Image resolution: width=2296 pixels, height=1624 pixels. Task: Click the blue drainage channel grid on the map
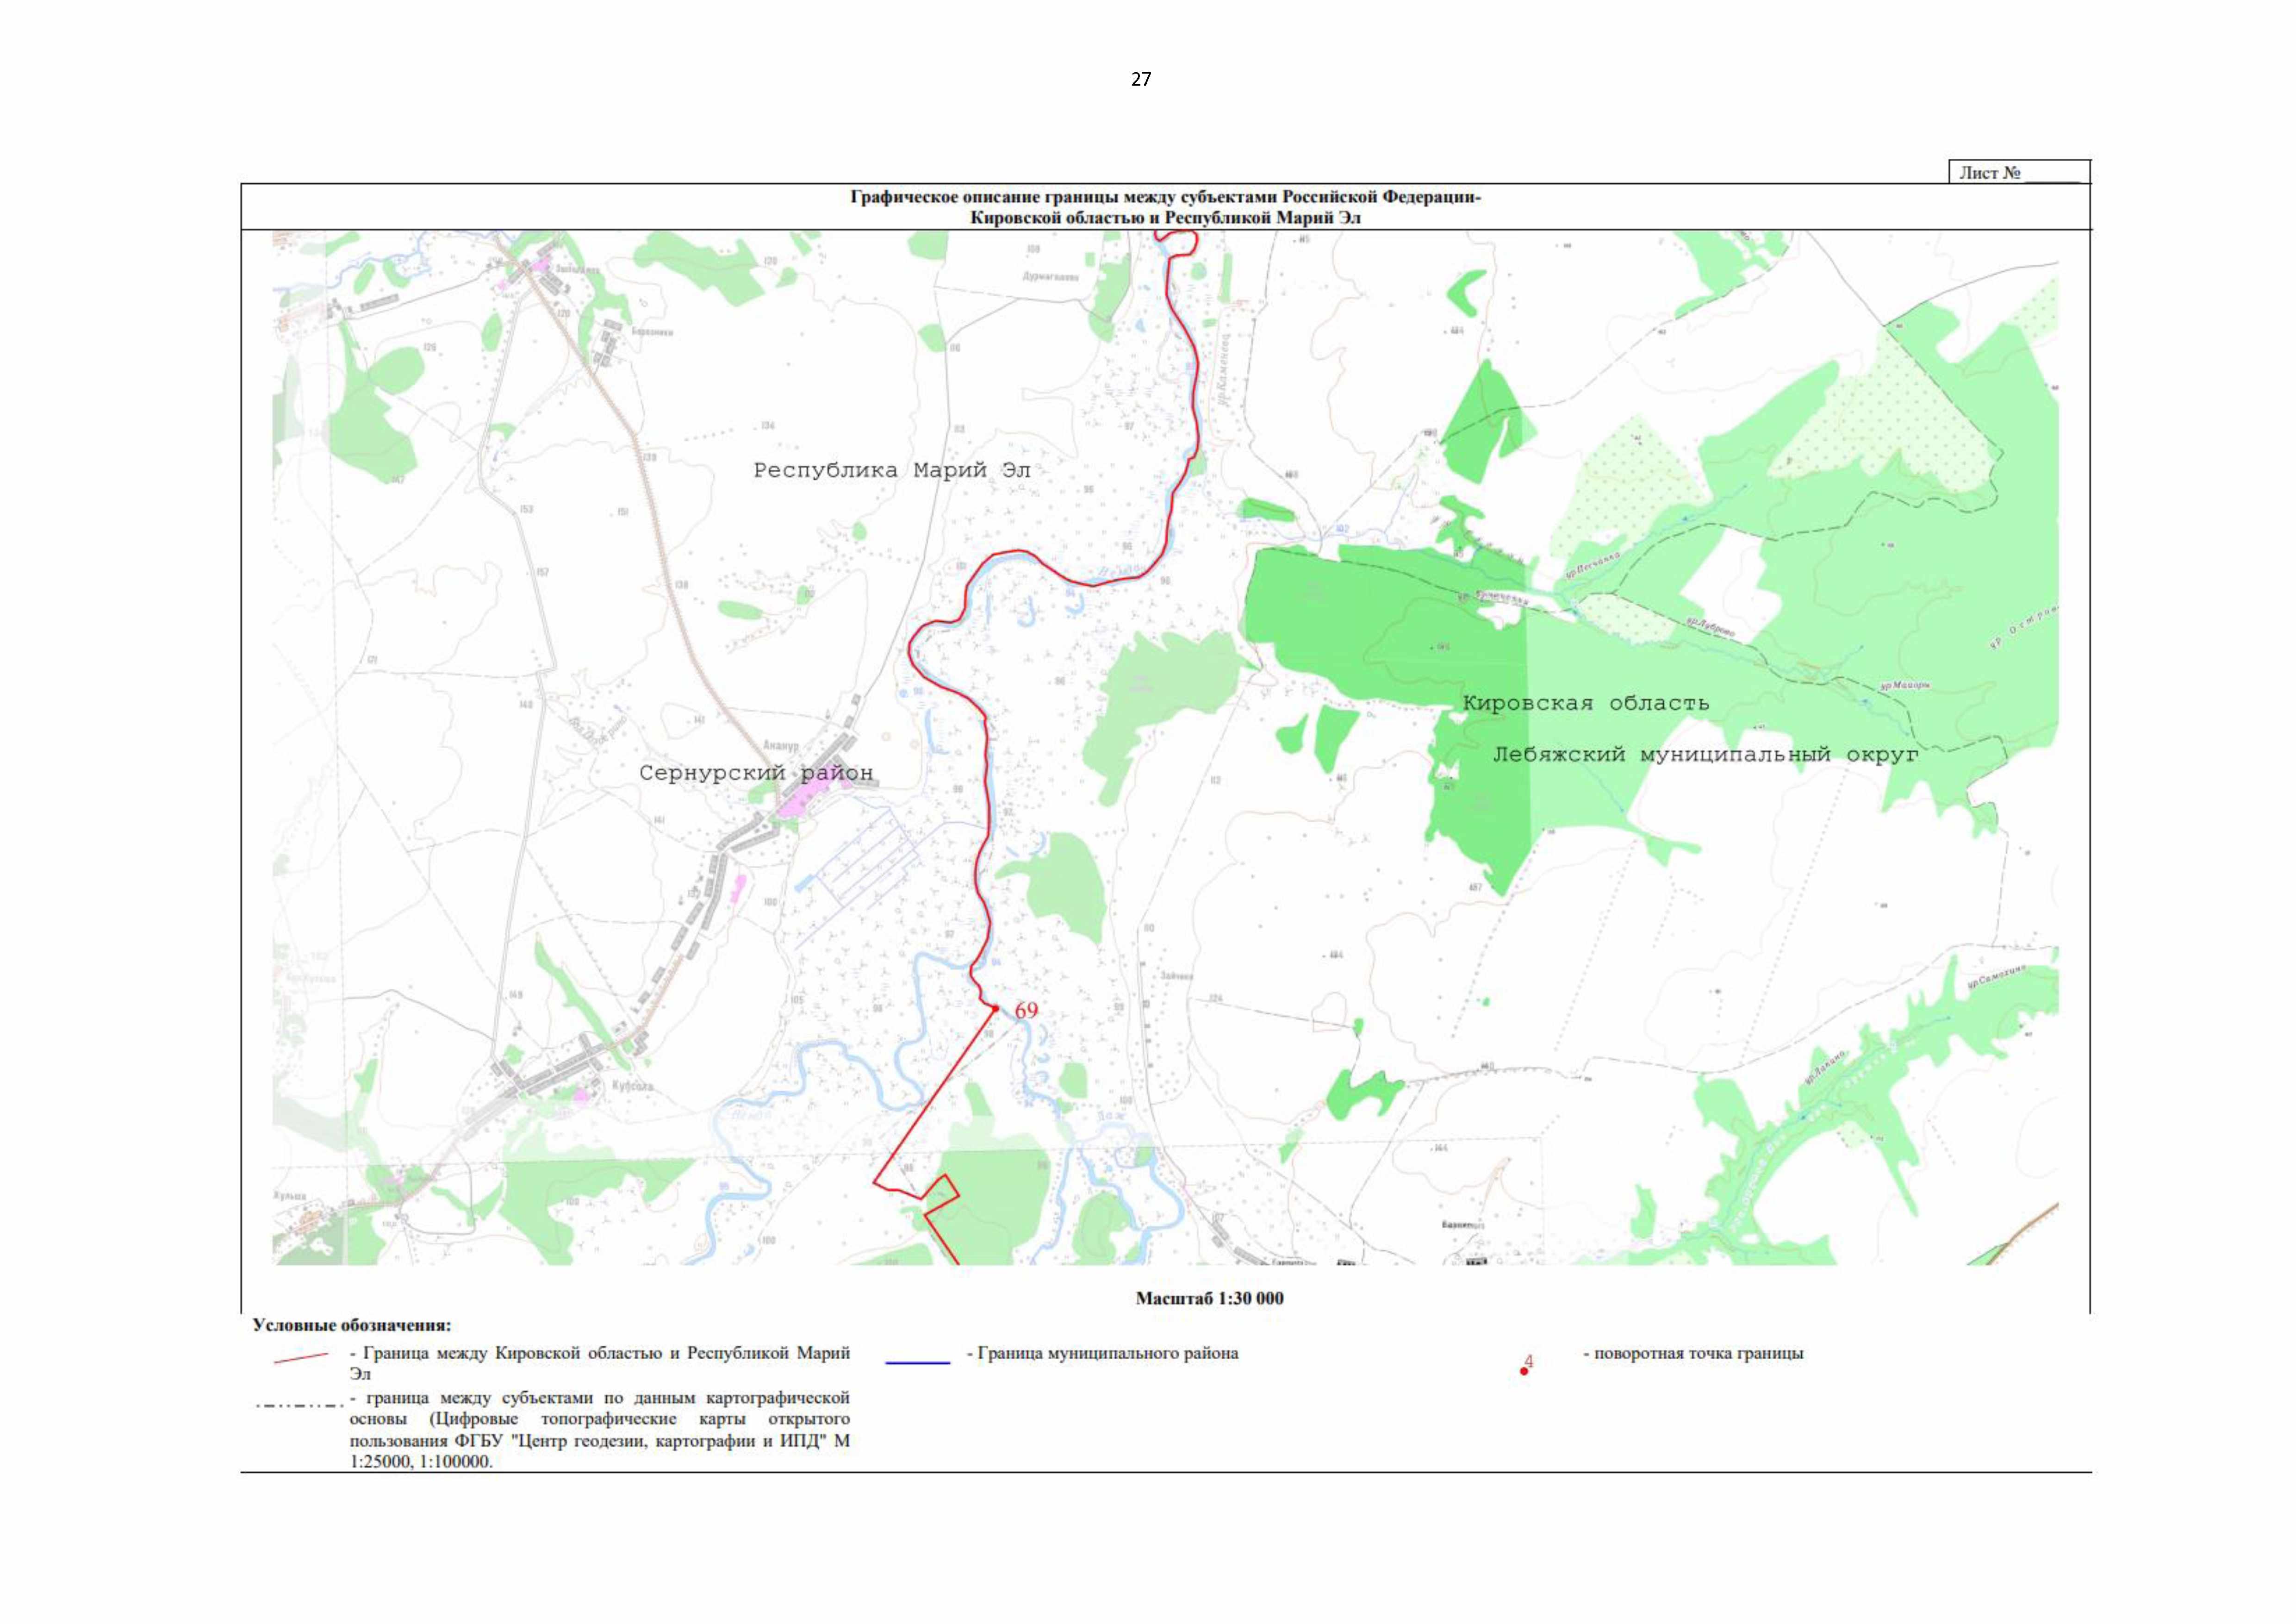(x=865, y=855)
